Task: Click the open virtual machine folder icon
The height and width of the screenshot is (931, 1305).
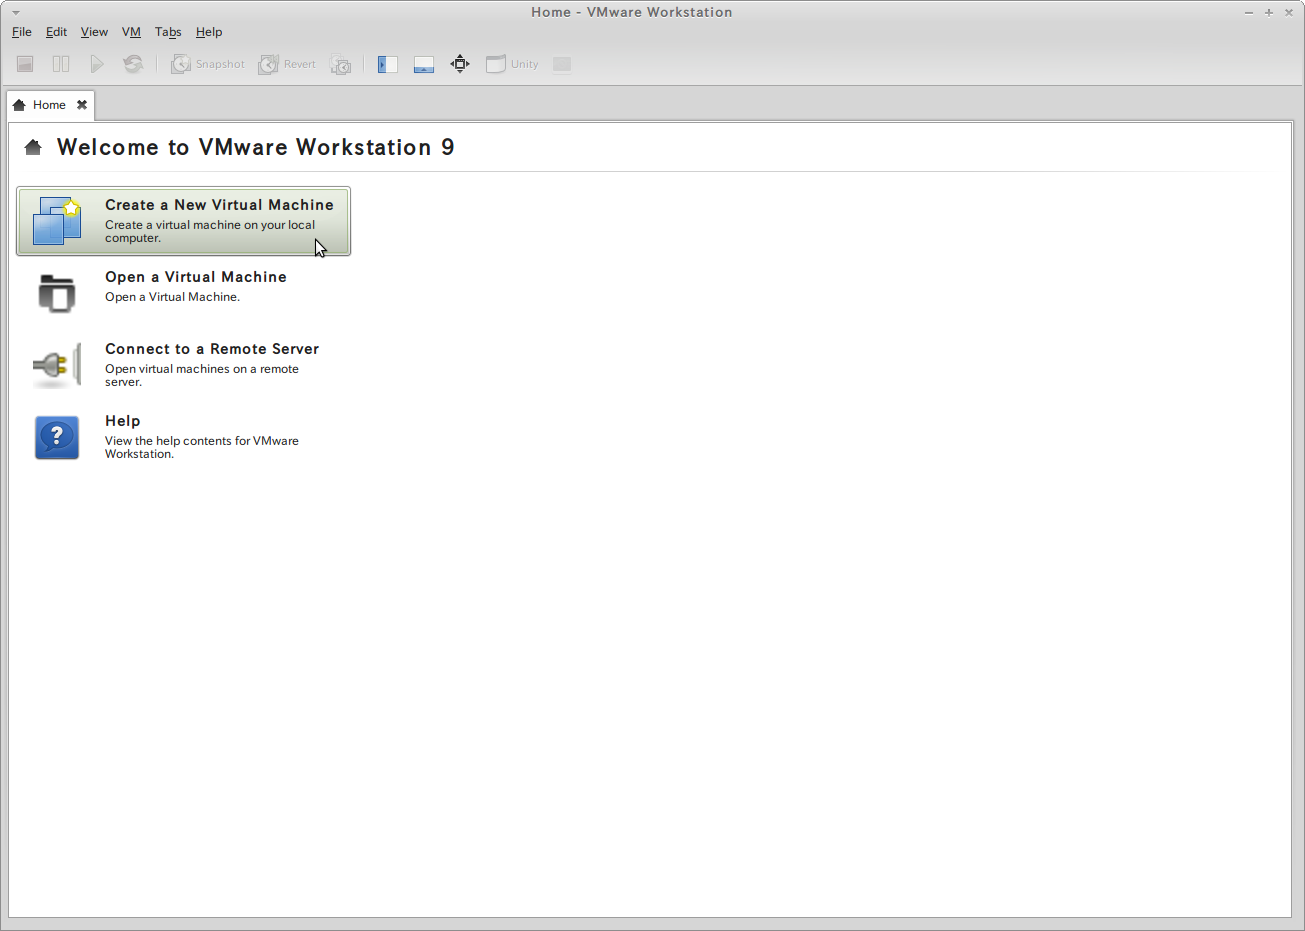Action: click(57, 293)
